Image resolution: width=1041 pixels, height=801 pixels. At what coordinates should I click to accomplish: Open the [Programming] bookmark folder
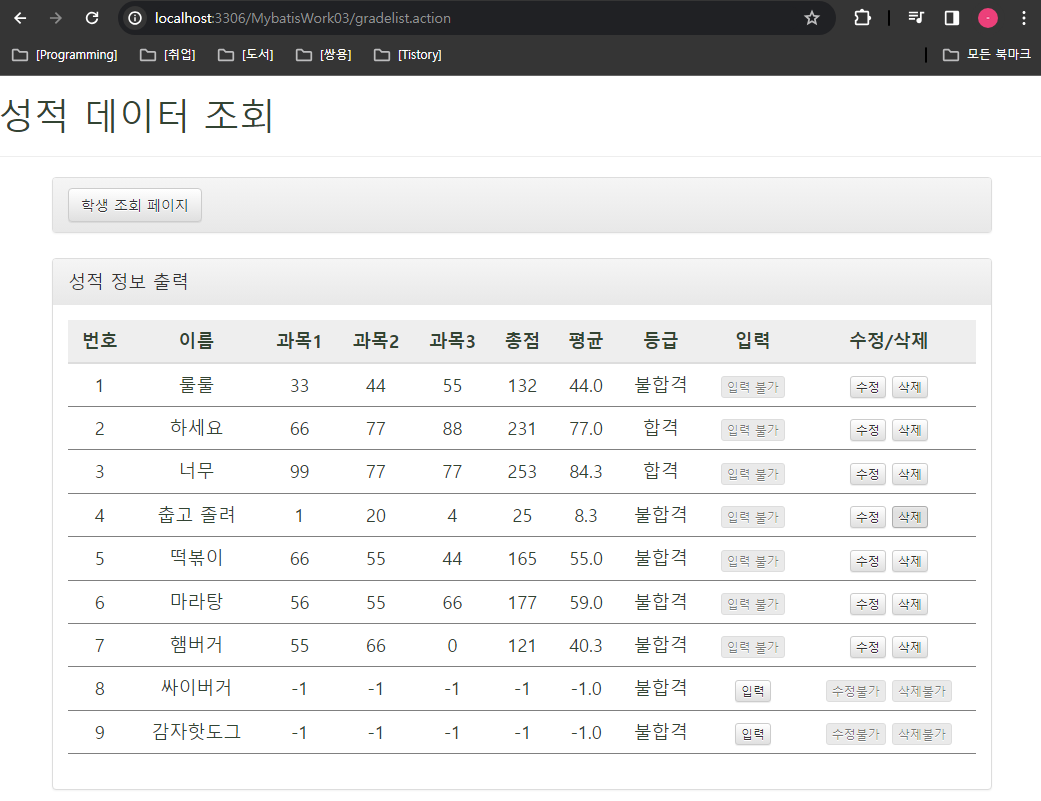65,54
